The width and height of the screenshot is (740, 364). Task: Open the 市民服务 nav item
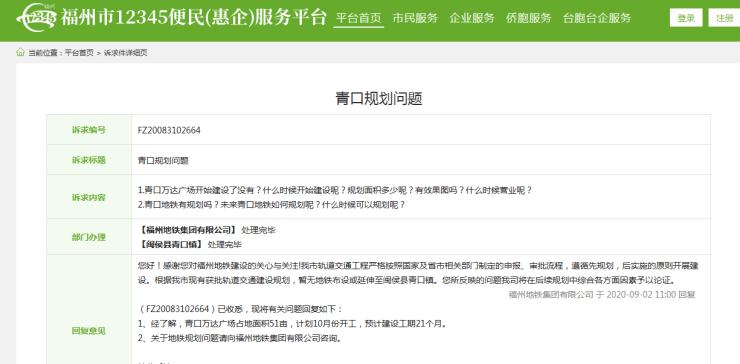tap(415, 18)
